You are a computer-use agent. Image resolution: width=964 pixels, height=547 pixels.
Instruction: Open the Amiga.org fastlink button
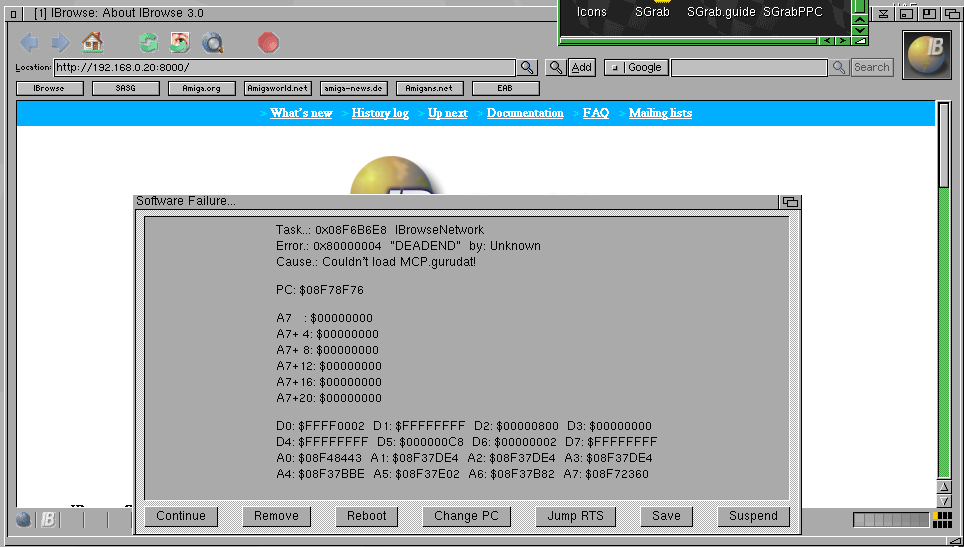tap(202, 89)
